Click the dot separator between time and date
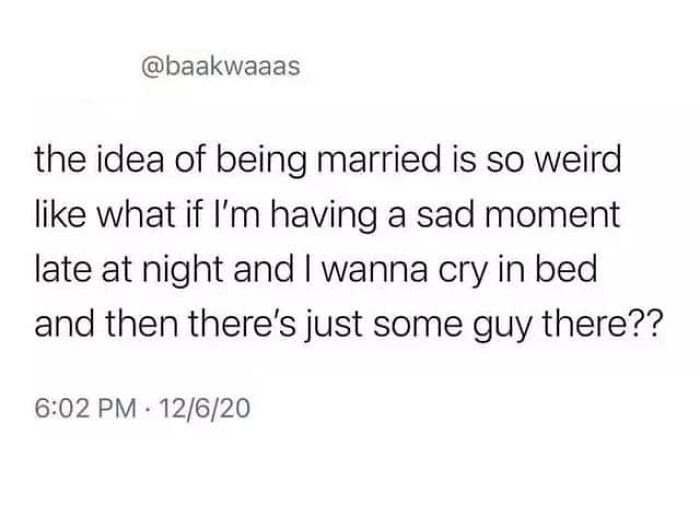 tap(148, 409)
